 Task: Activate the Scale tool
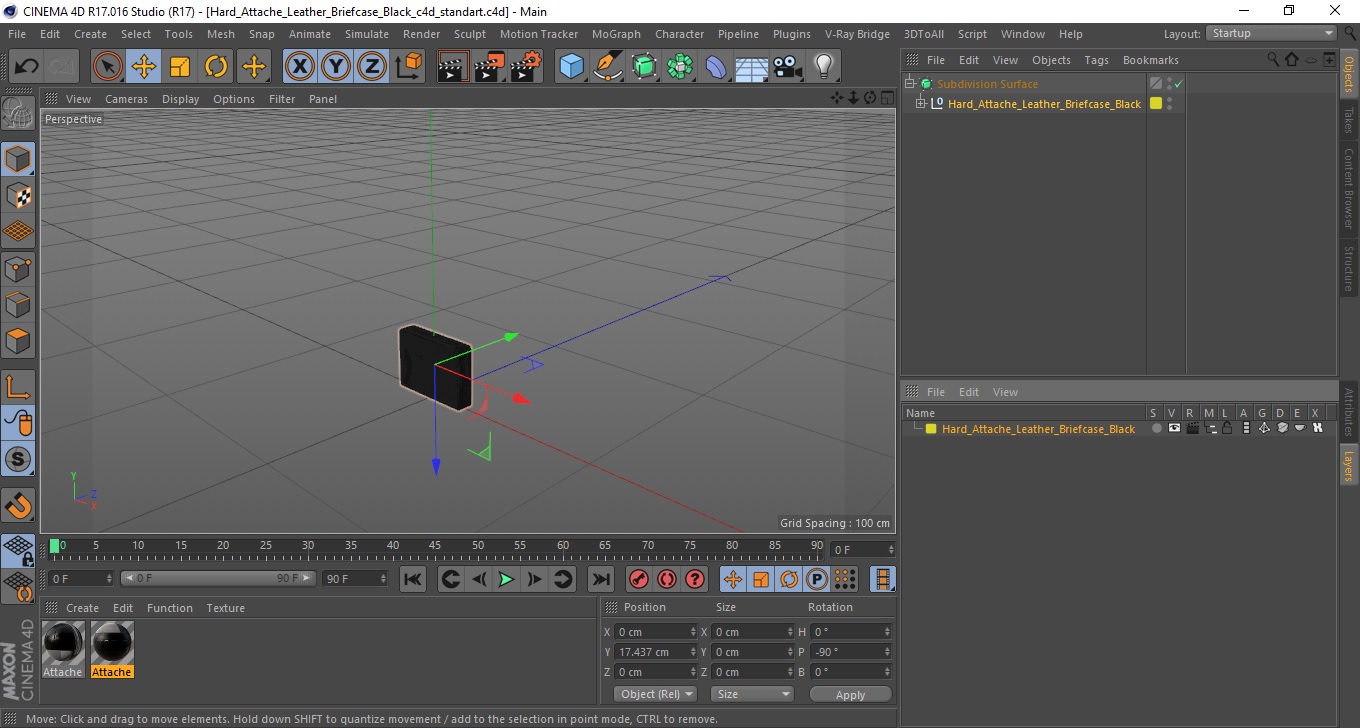[180, 67]
